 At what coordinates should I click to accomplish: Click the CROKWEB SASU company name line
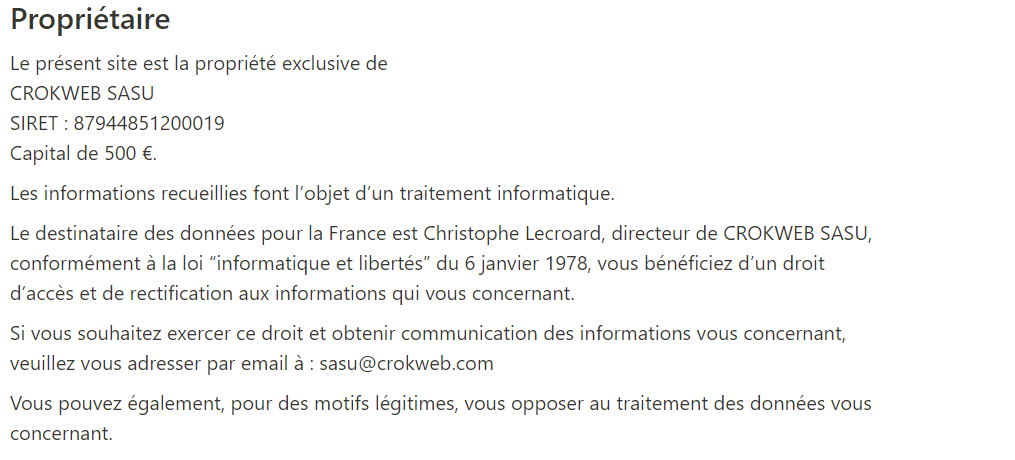(x=82, y=94)
